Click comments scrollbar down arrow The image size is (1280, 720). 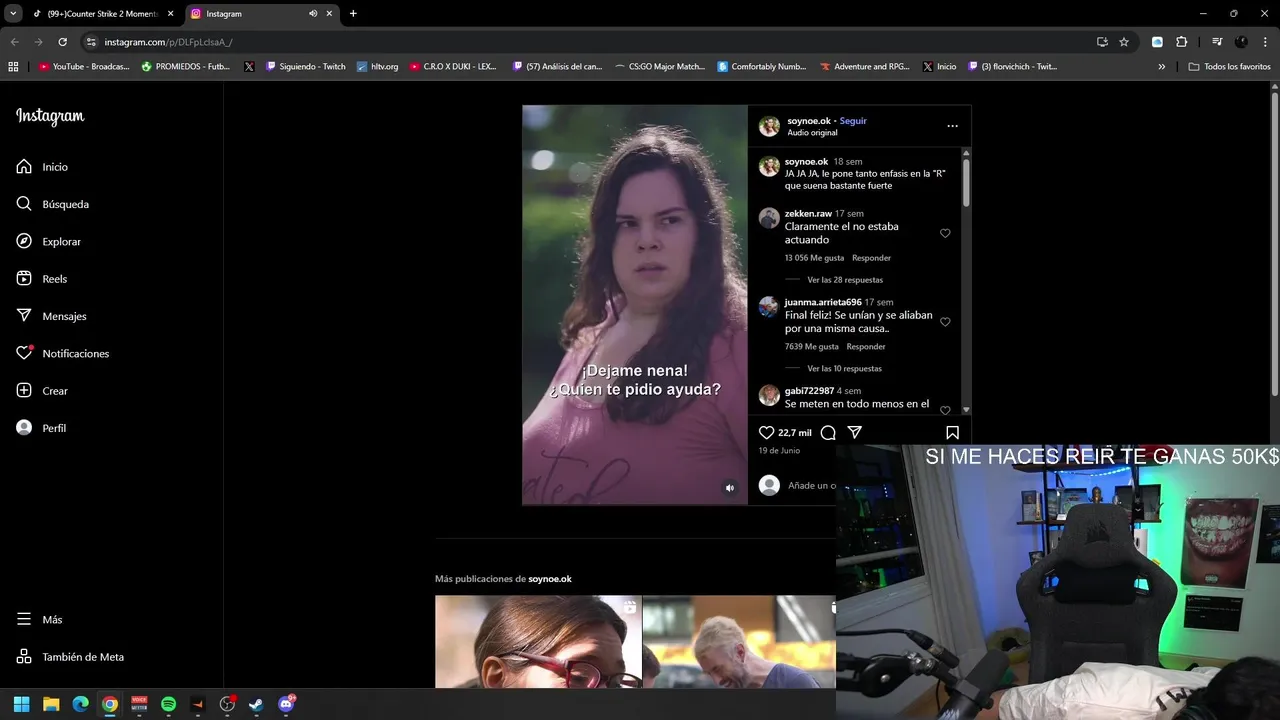click(966, 410)
